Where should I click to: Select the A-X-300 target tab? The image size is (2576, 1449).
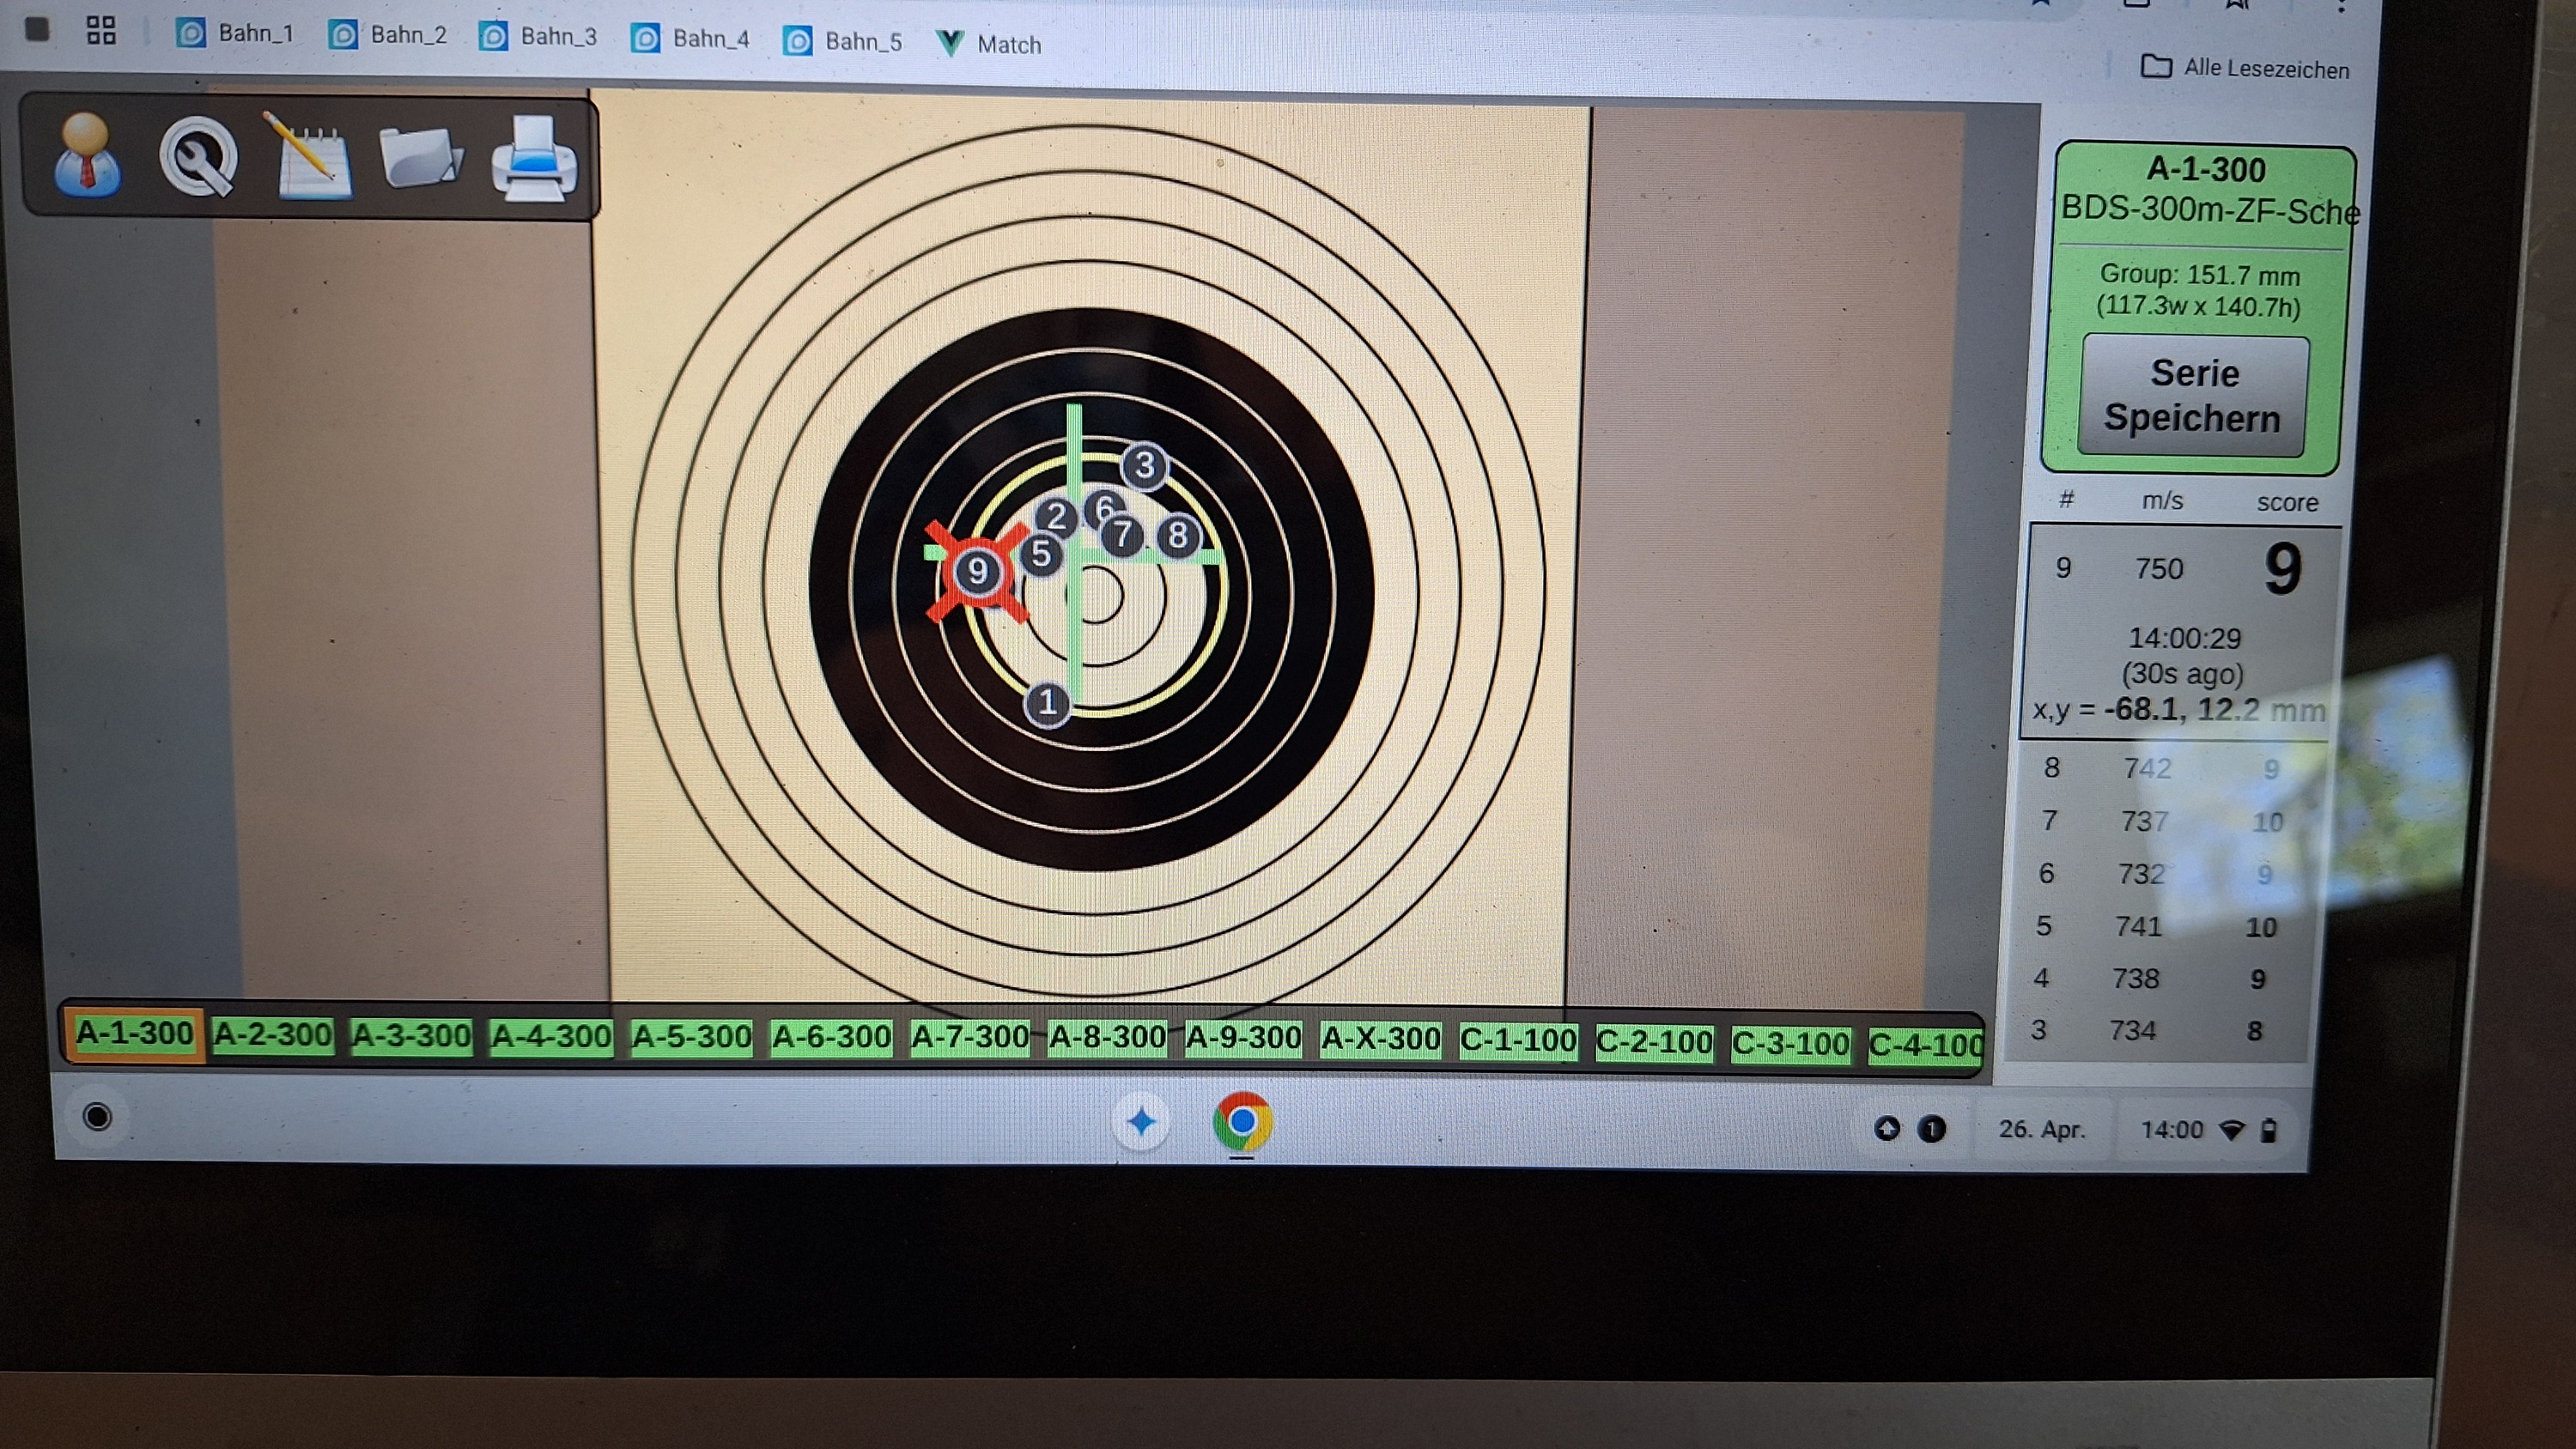[x=1380, y=1040]
